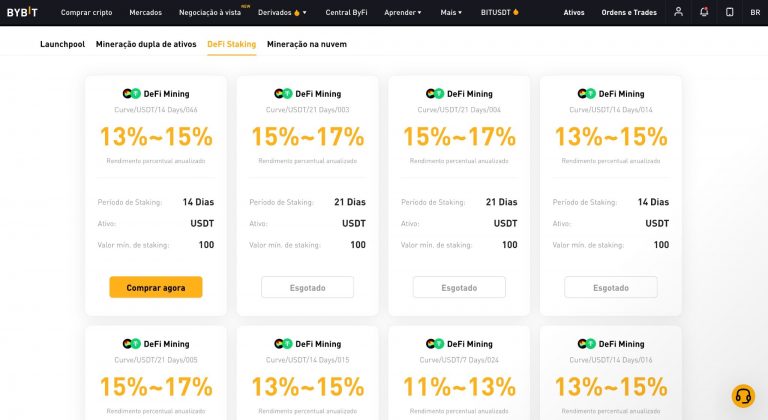Click 13%~15% yield on Days/044 card
The height and width of the screenshot is (420, 768).
tap(156, 137)
